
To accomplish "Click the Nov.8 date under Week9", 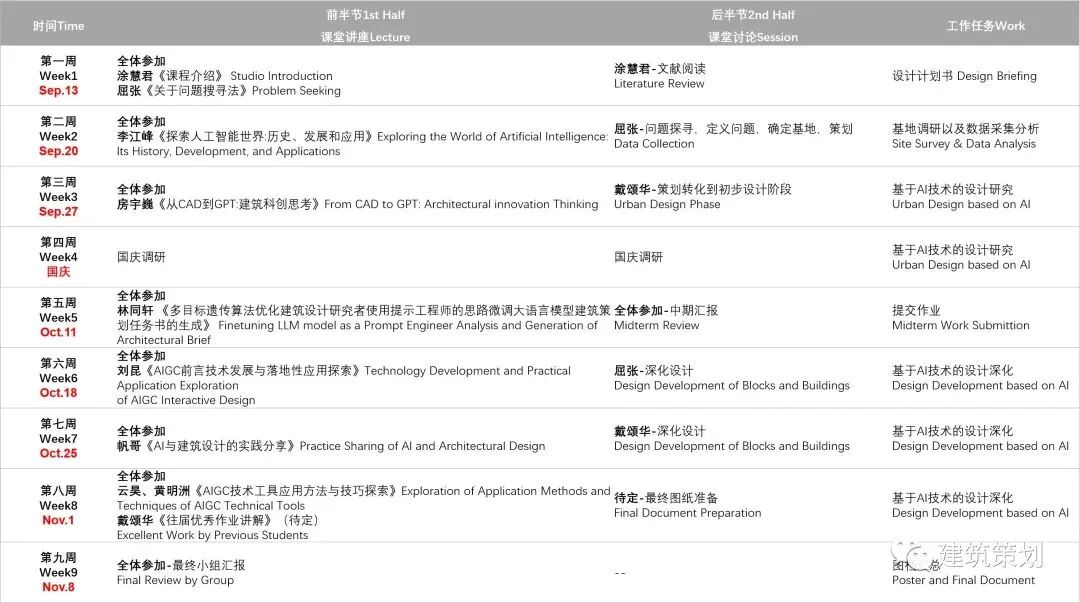I will (x=58, y=587).
